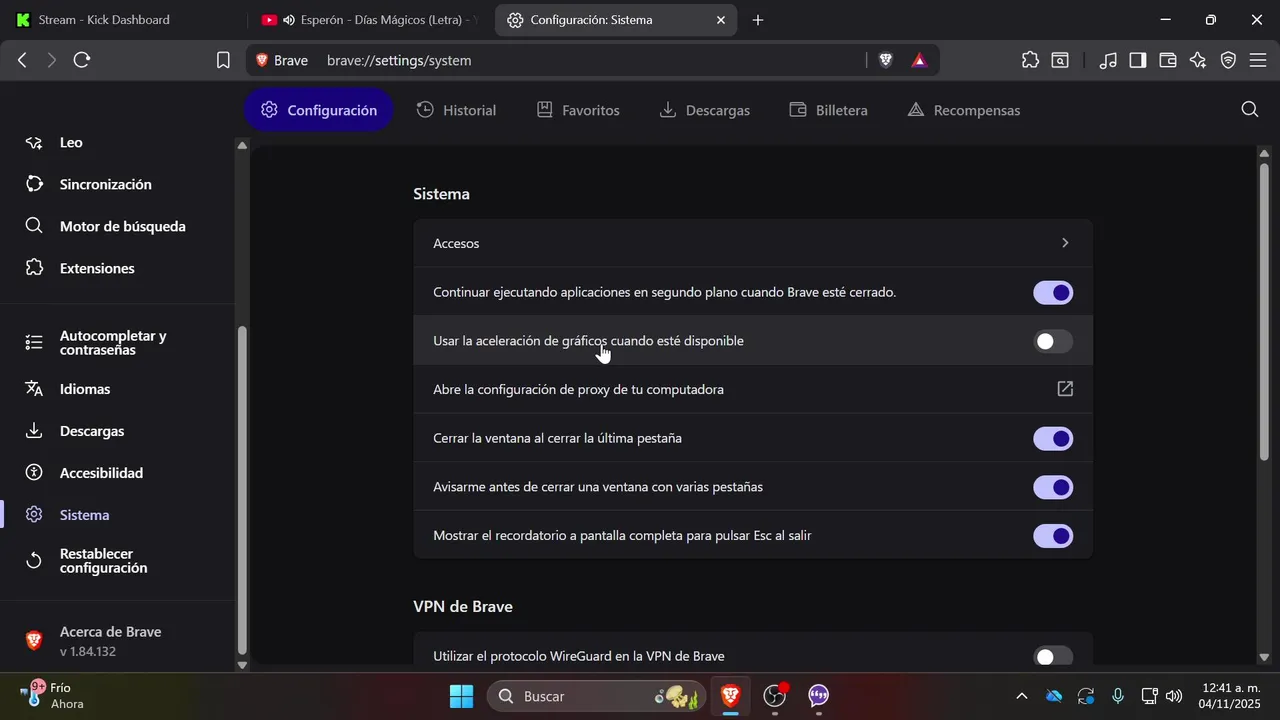This screenshot has width=1280, height=720.
Task: Click the OneDrive cloud tray icon
Action: click(1053, 696)
